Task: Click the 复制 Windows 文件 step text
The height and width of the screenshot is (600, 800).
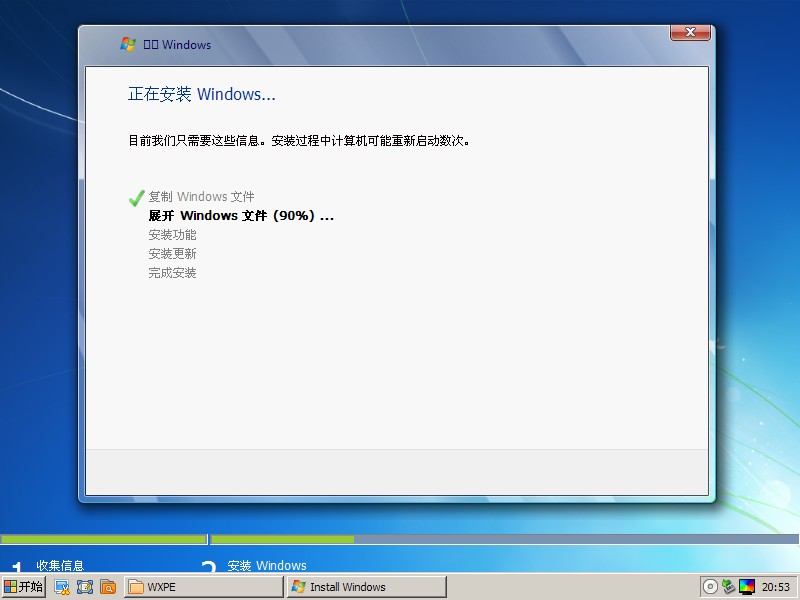Action: (201, 196)
